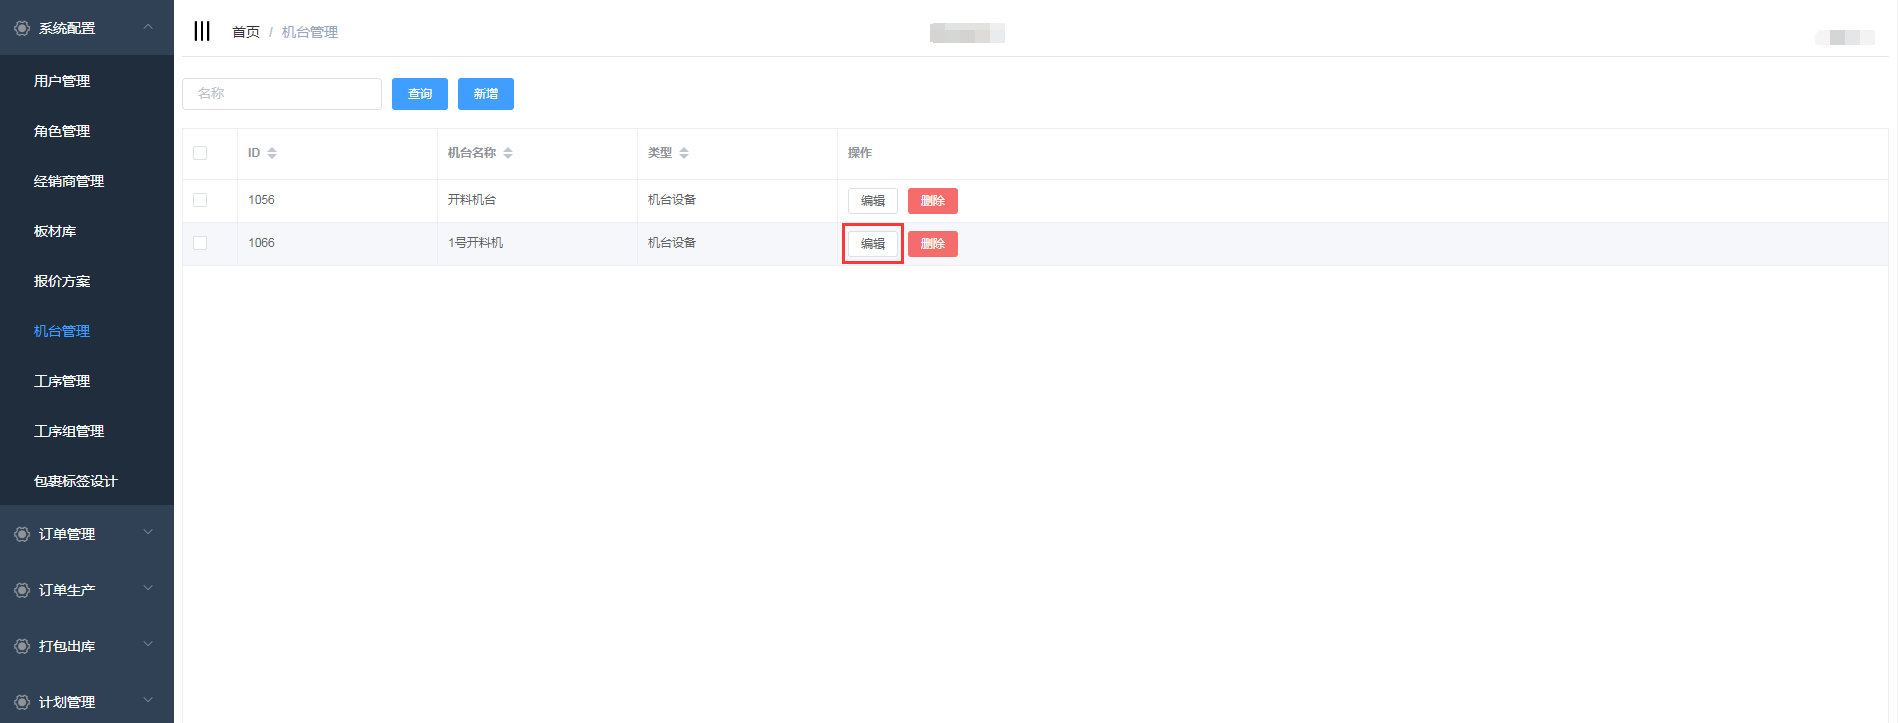Sort the table by ID column
Image resolution: width=1898 pixels, height=723 pixels.
[x=272, y=153]
